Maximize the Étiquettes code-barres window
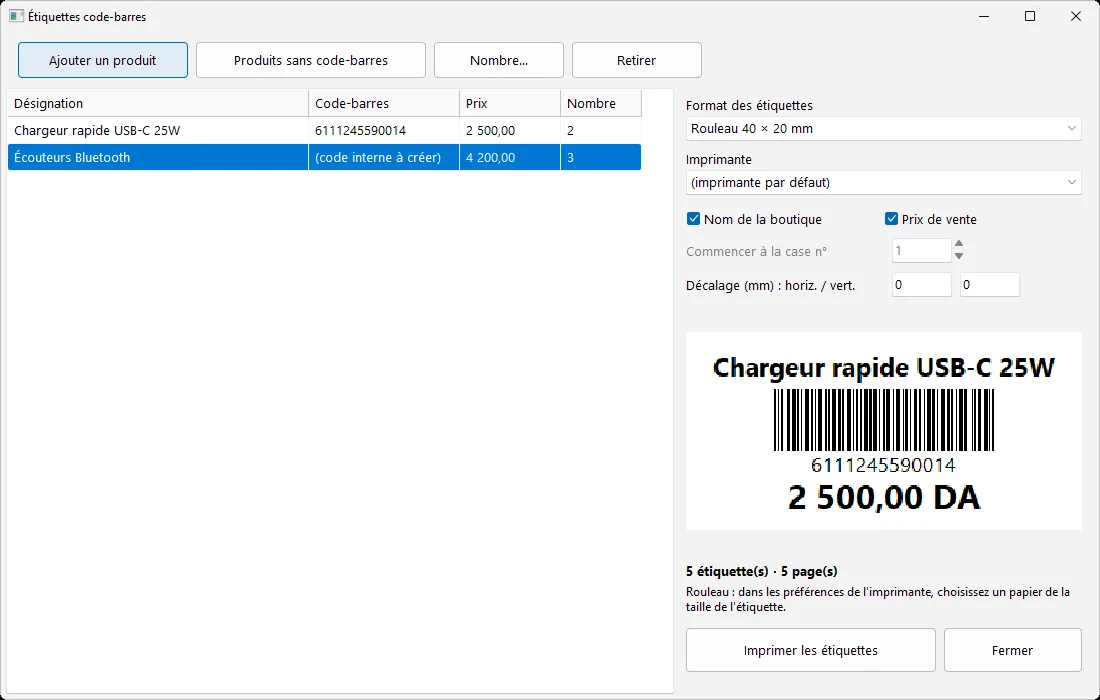Screen dimensions: 1100x700 tap(1030, 16)
